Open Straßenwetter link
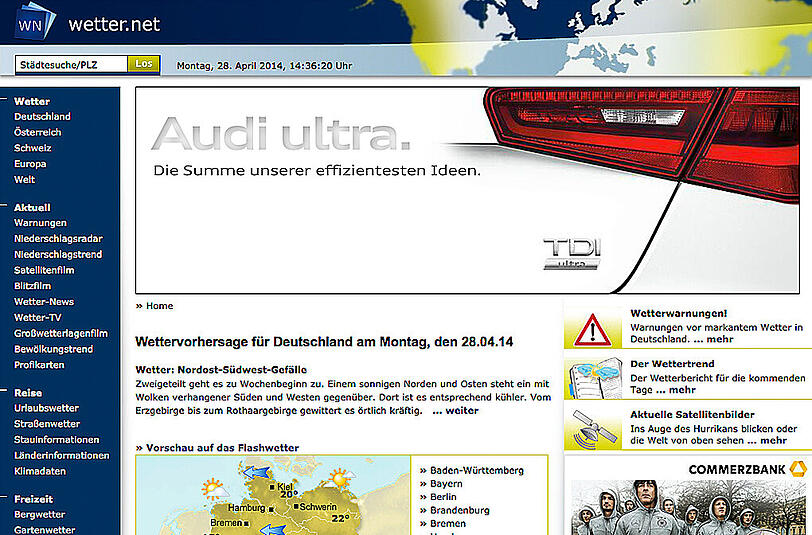The image size is (812, 535). point(47,424)
